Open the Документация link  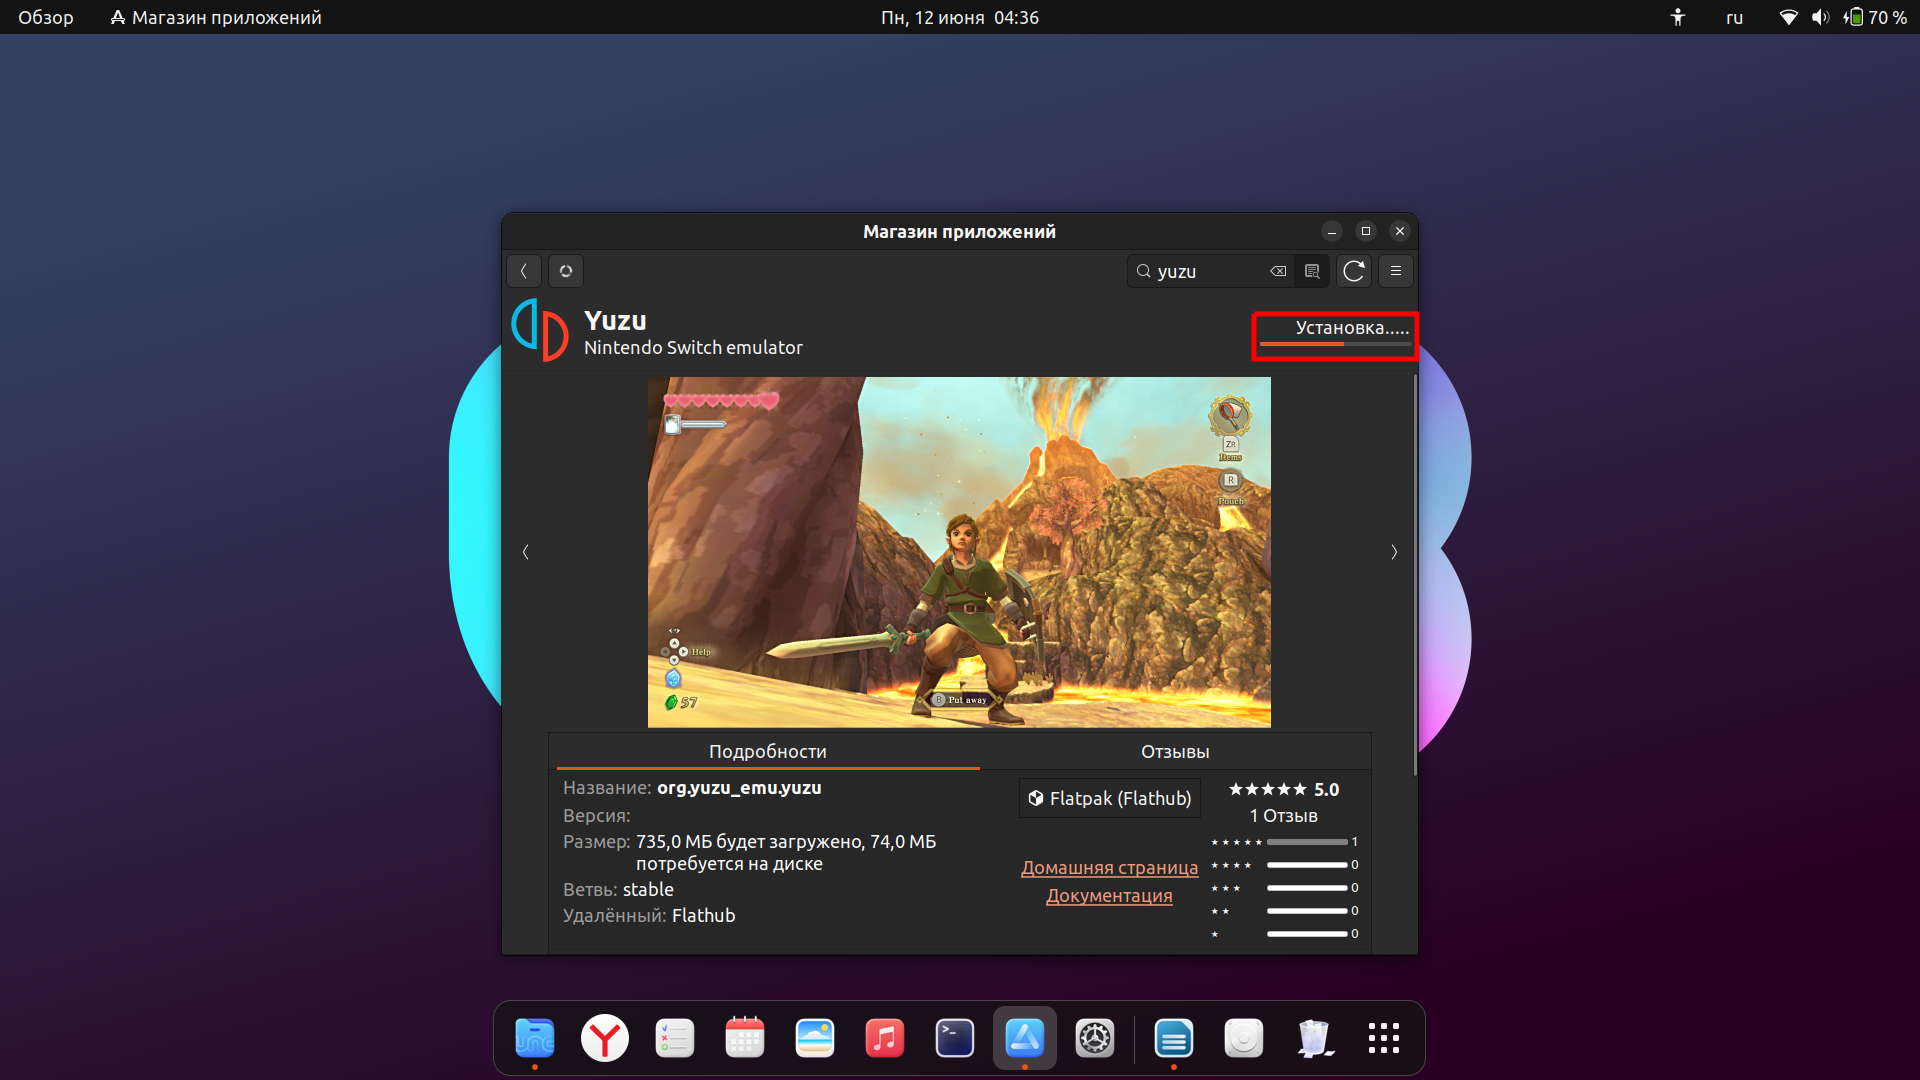pyautogui.click(x=1109, y=895)
